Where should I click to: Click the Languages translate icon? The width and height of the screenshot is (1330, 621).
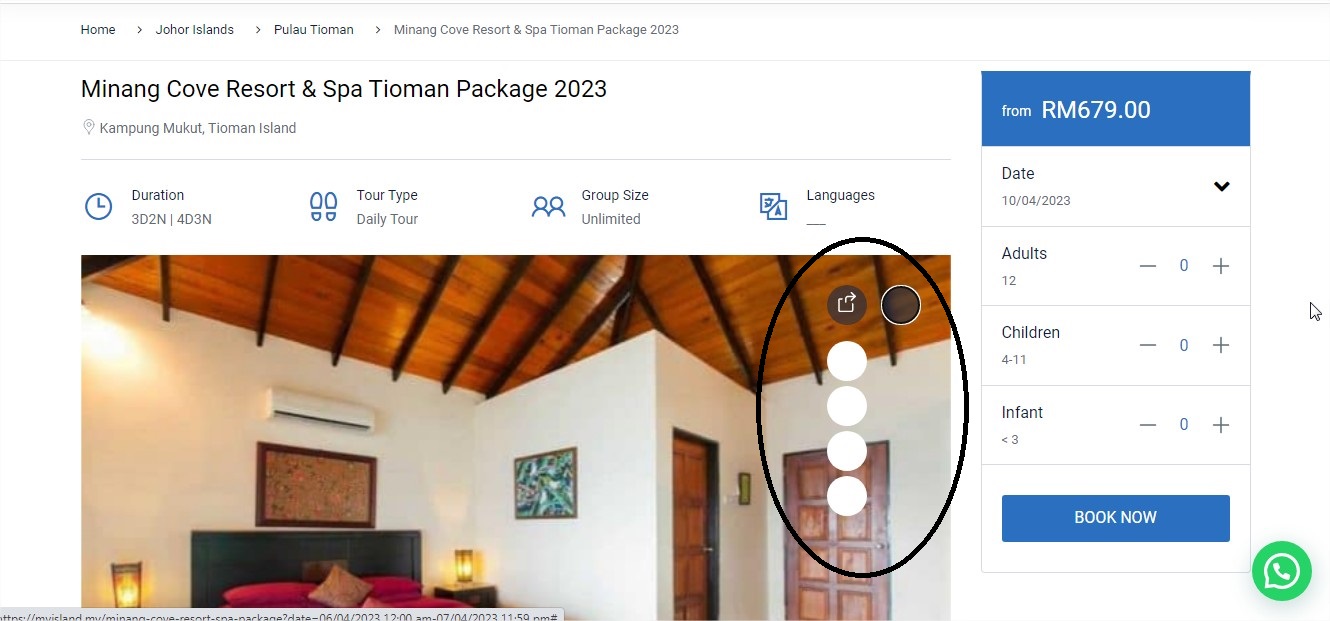(x=773, y=207)
